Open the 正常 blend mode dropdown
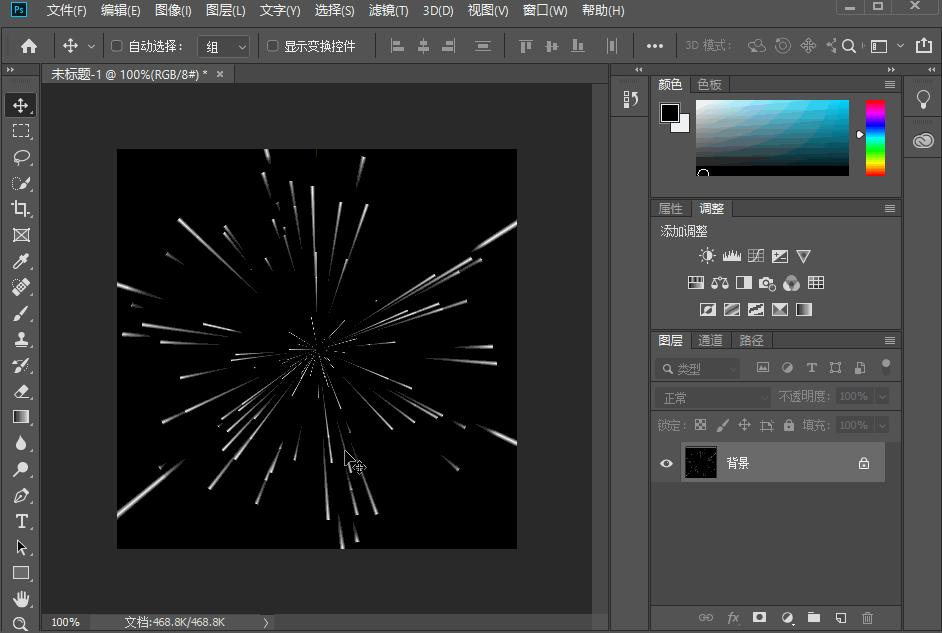942x633 pixels. pyautogui.click(x=713, y=397)
